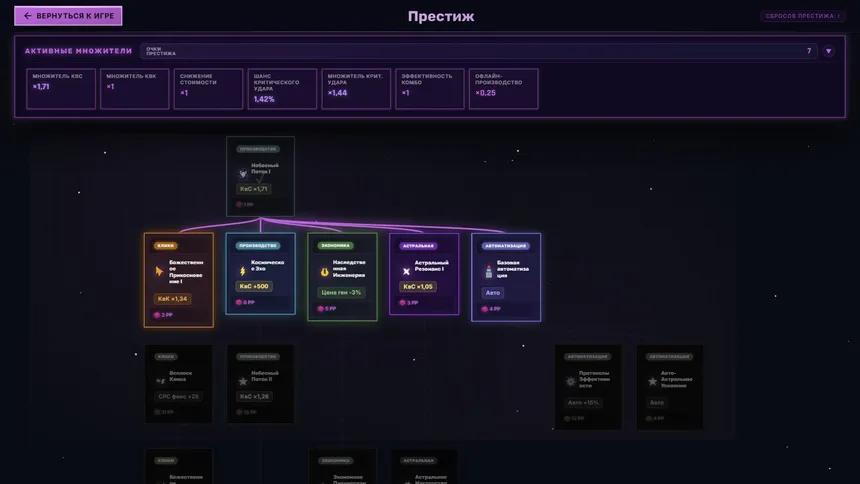Select the Базовая автоматизация upgrade title
The width and height of the screenshot is (860, 484).
(x=513, y=269)
